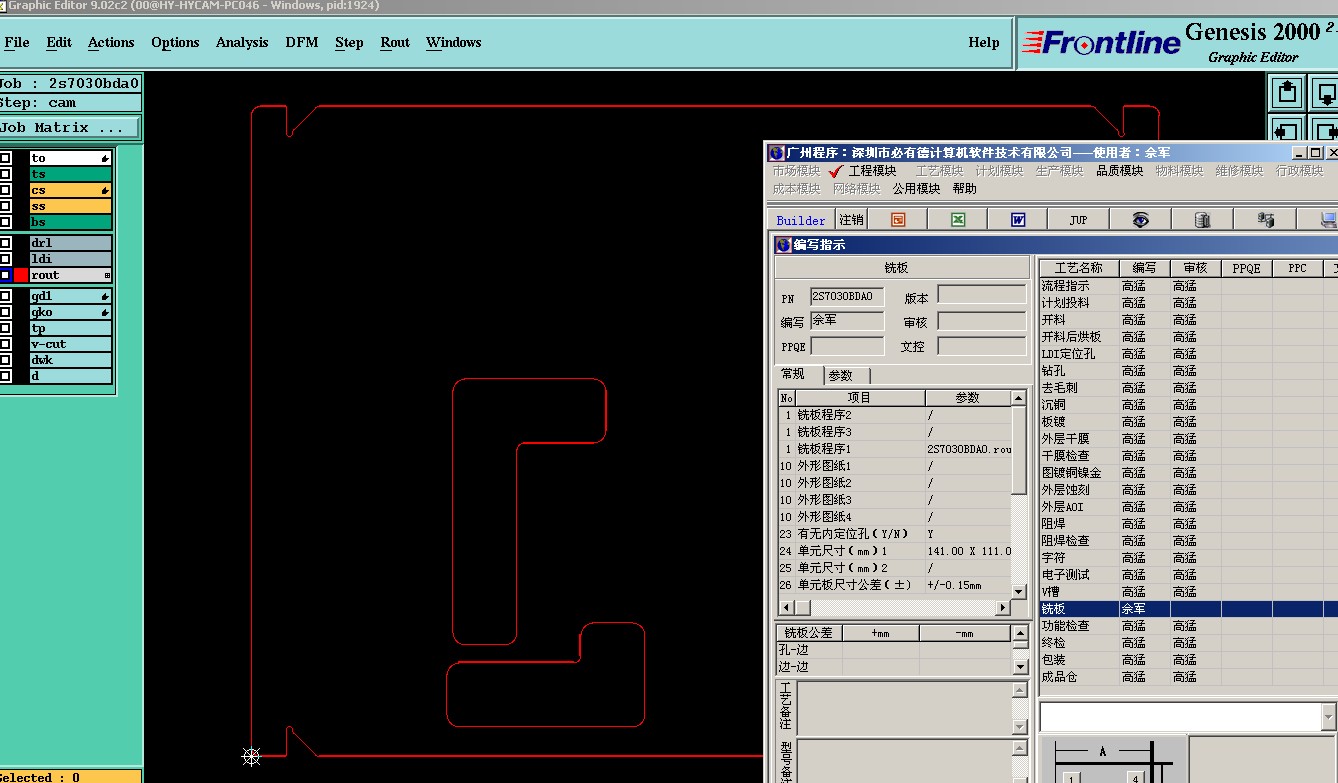Open the DFM menu

pos(302,42)
